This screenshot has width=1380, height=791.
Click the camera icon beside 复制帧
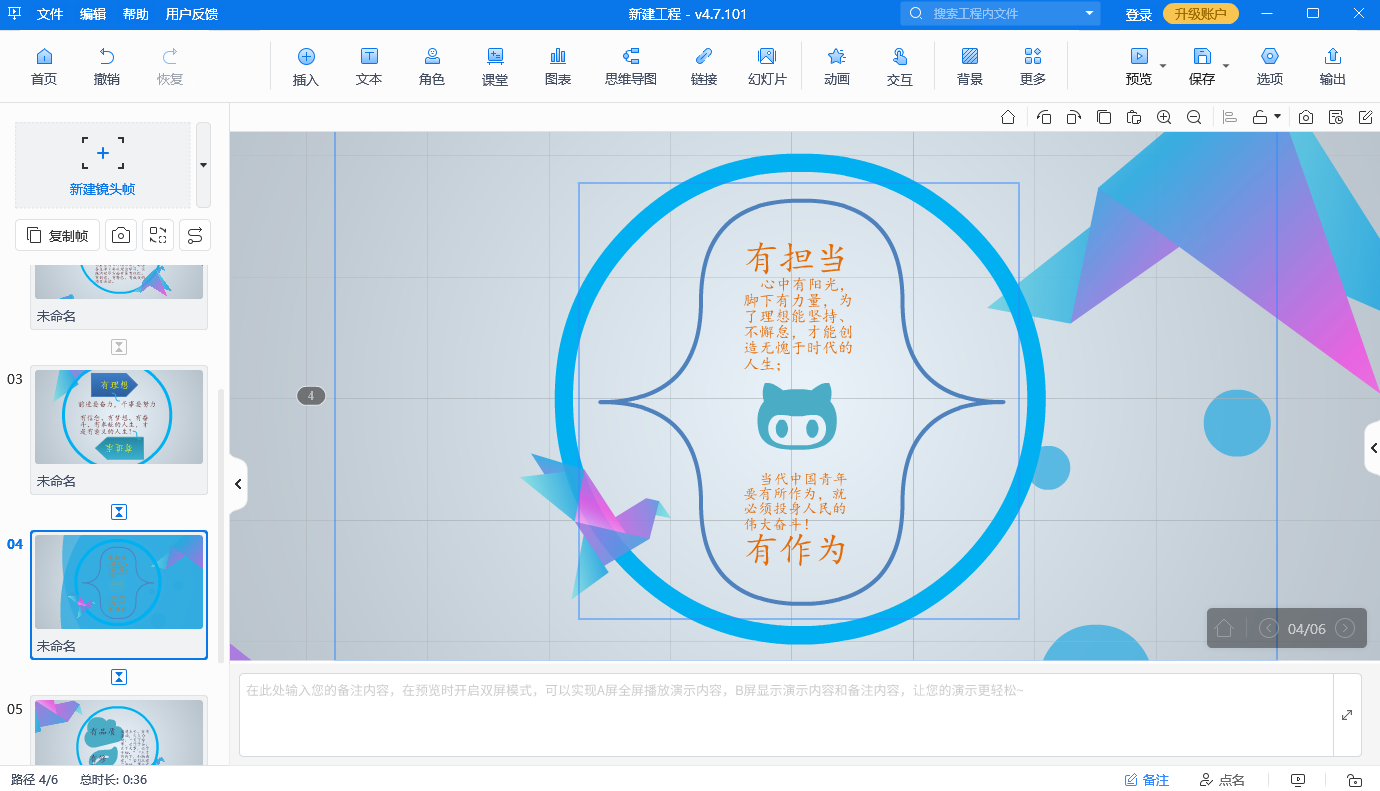[121, 235]
